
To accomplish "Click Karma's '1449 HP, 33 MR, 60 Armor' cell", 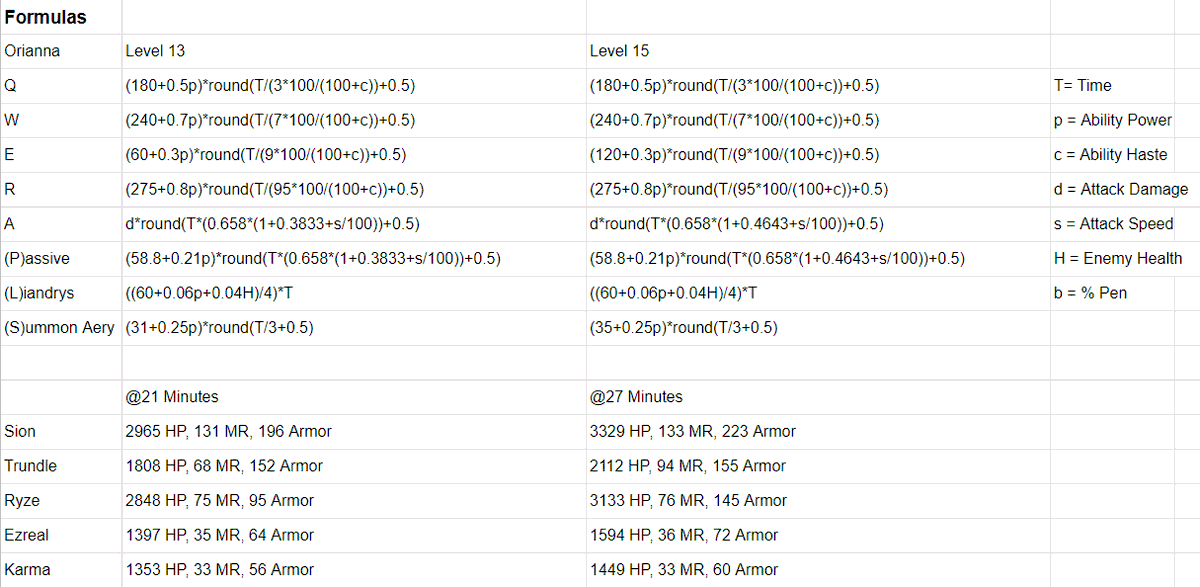I will pyautogui.click(x=817, y=570).
